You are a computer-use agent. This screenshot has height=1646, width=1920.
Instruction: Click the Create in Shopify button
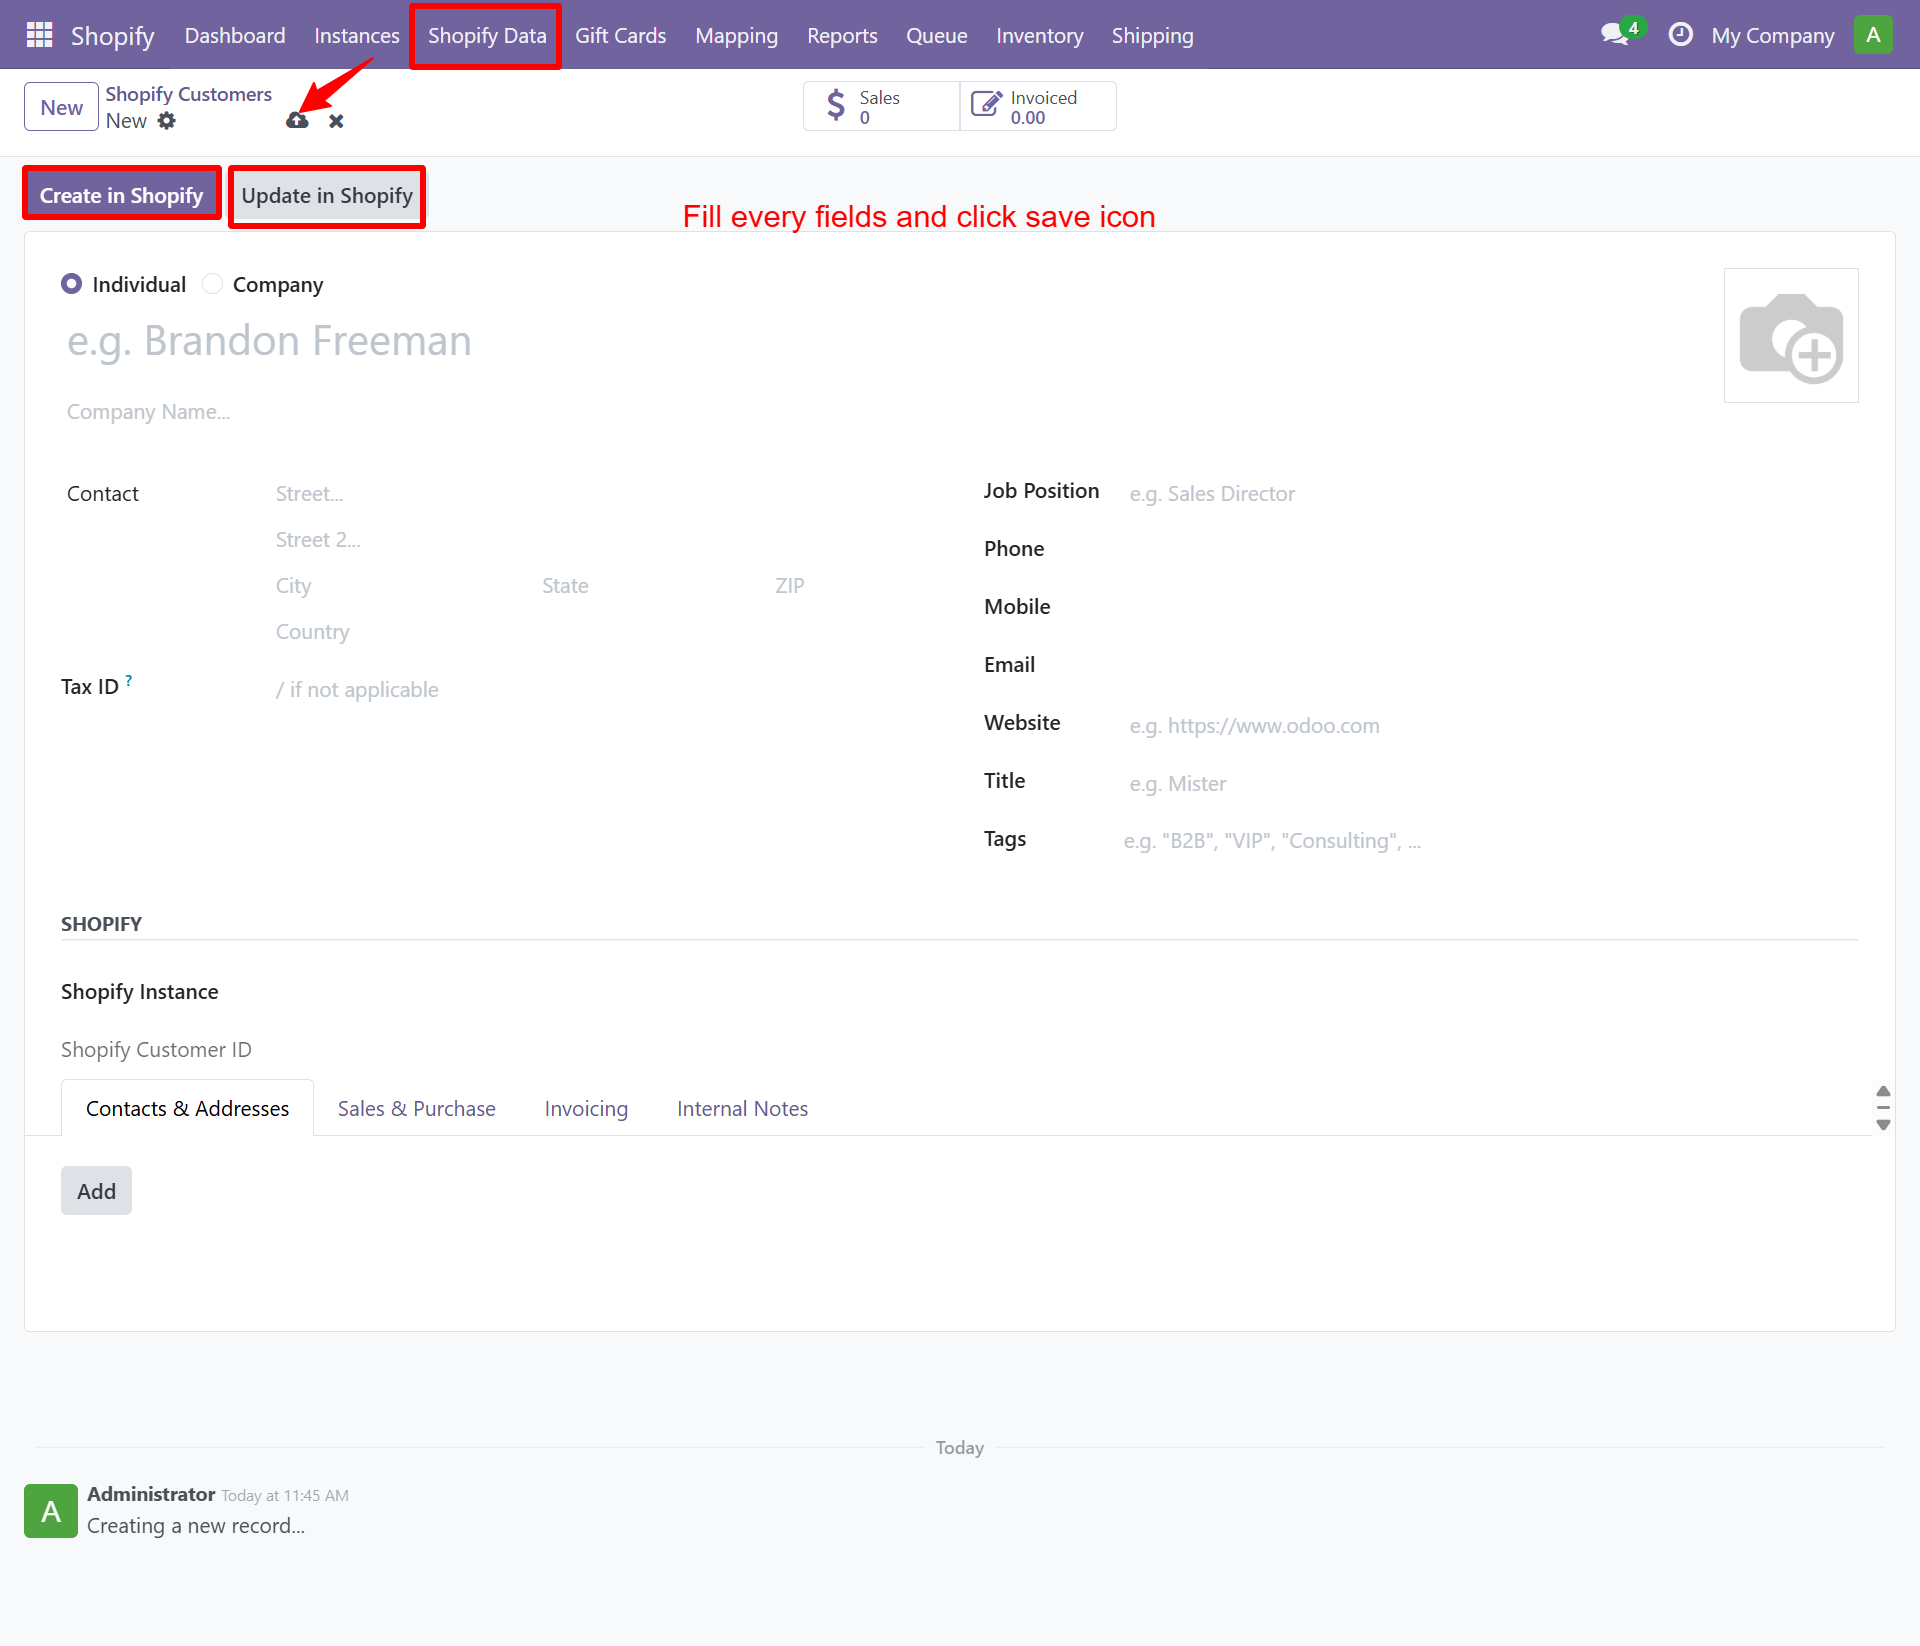click(x=121, y=193)
